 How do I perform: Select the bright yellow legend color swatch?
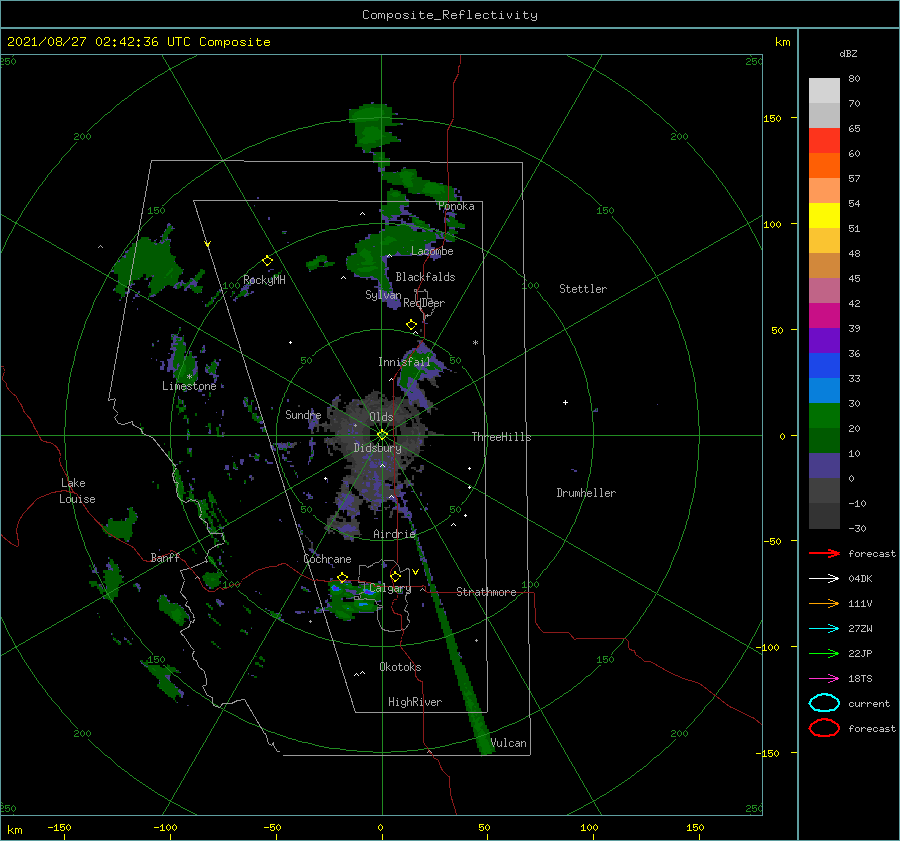824,215
